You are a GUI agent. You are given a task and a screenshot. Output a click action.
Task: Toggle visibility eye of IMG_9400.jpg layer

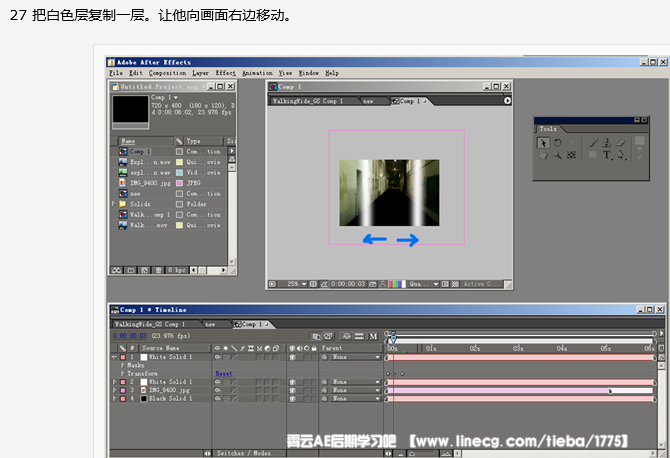click(x=293, y=390)
